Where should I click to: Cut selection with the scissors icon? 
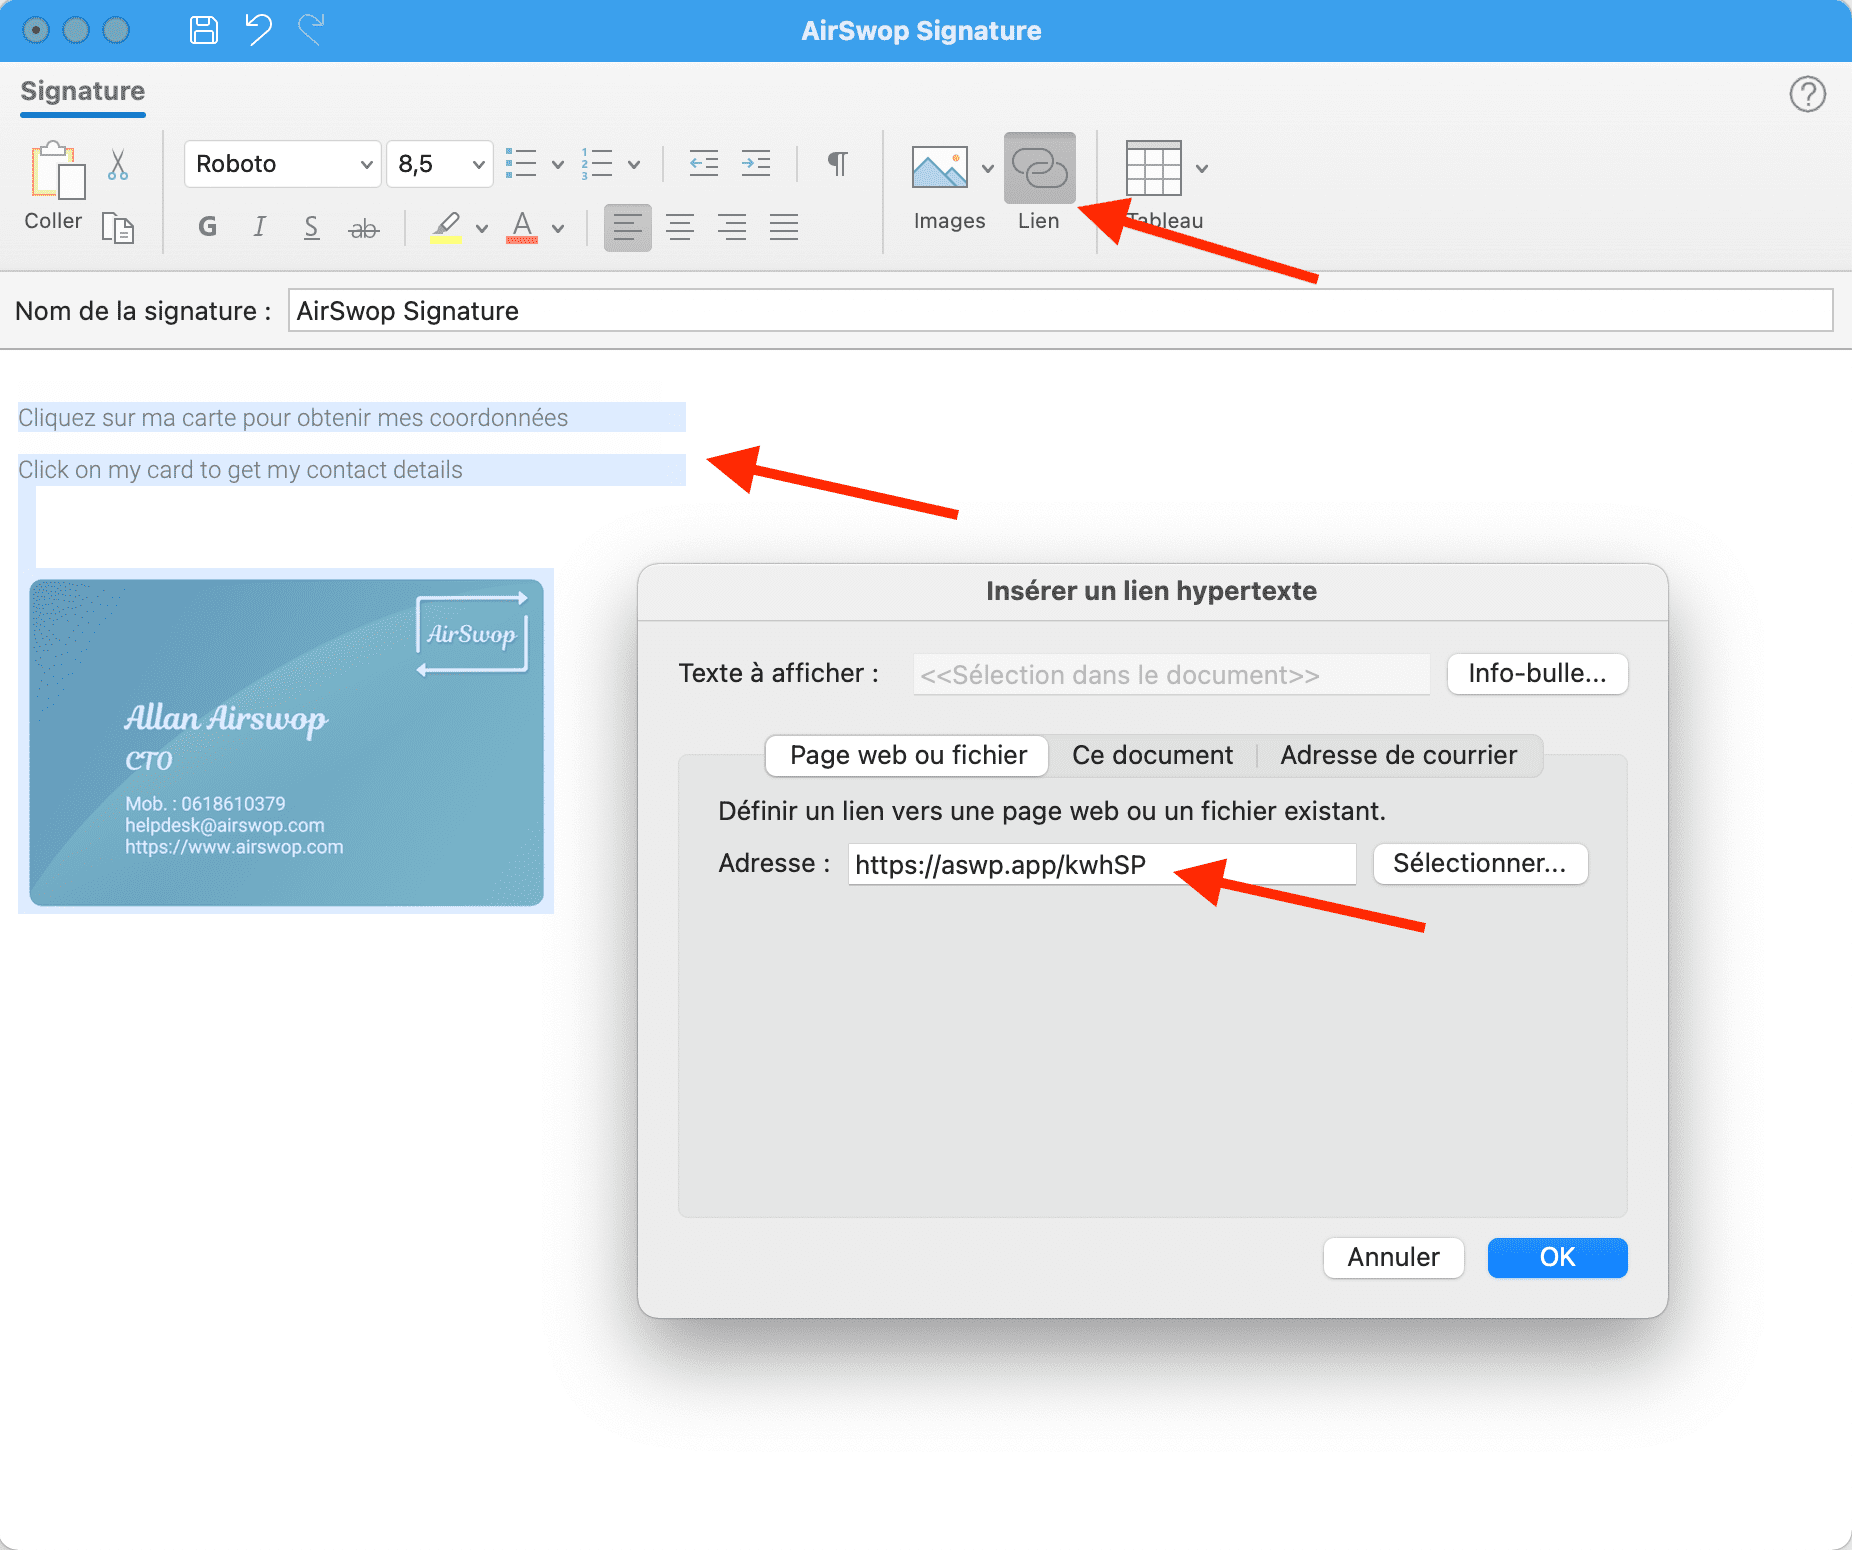click(118, 165)
